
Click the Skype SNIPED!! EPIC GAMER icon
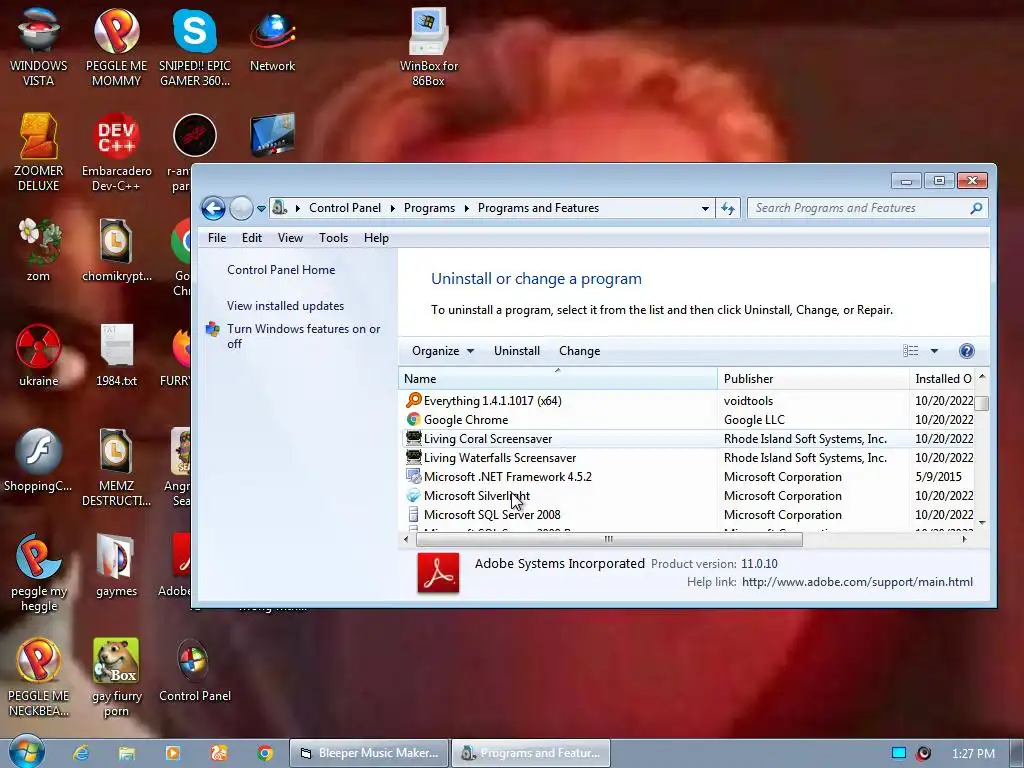(195, 47)
